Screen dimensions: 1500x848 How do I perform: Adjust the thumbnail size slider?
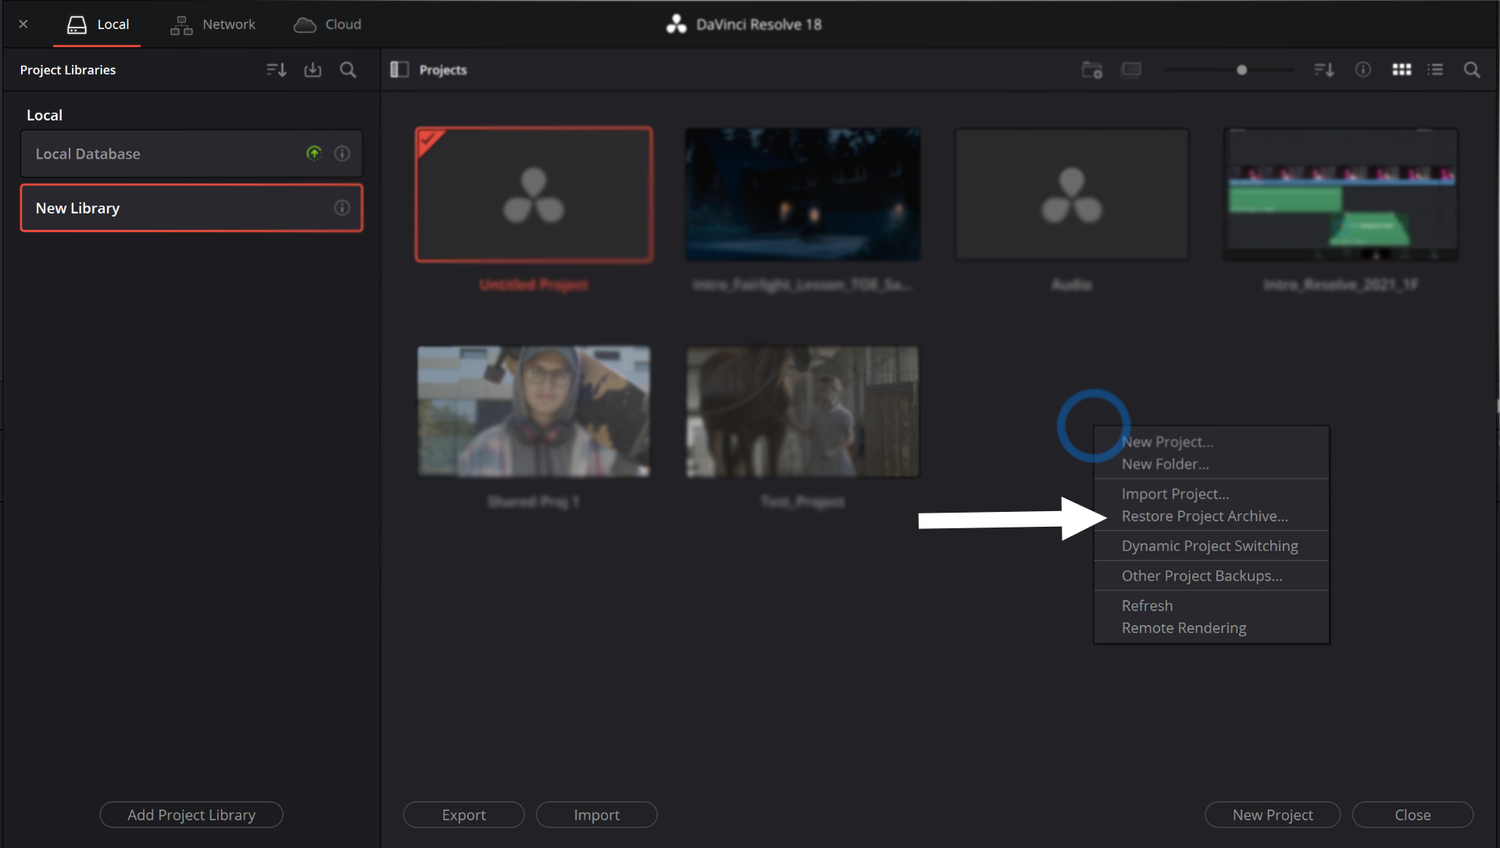[1241, 69]
